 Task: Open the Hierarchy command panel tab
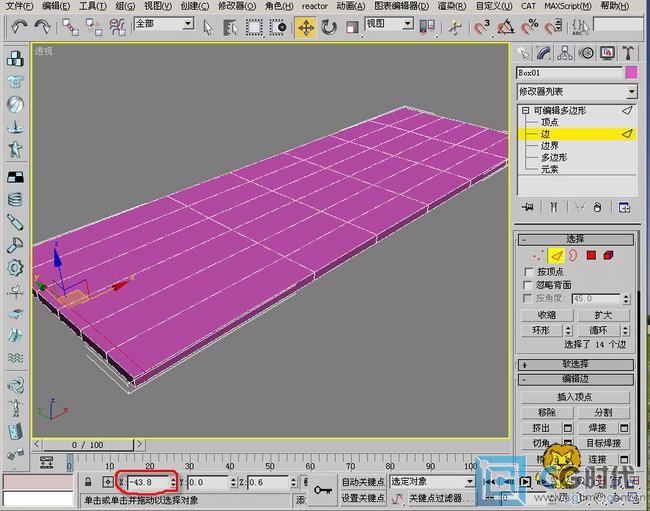pyautogui.click(x=565, y=53)
